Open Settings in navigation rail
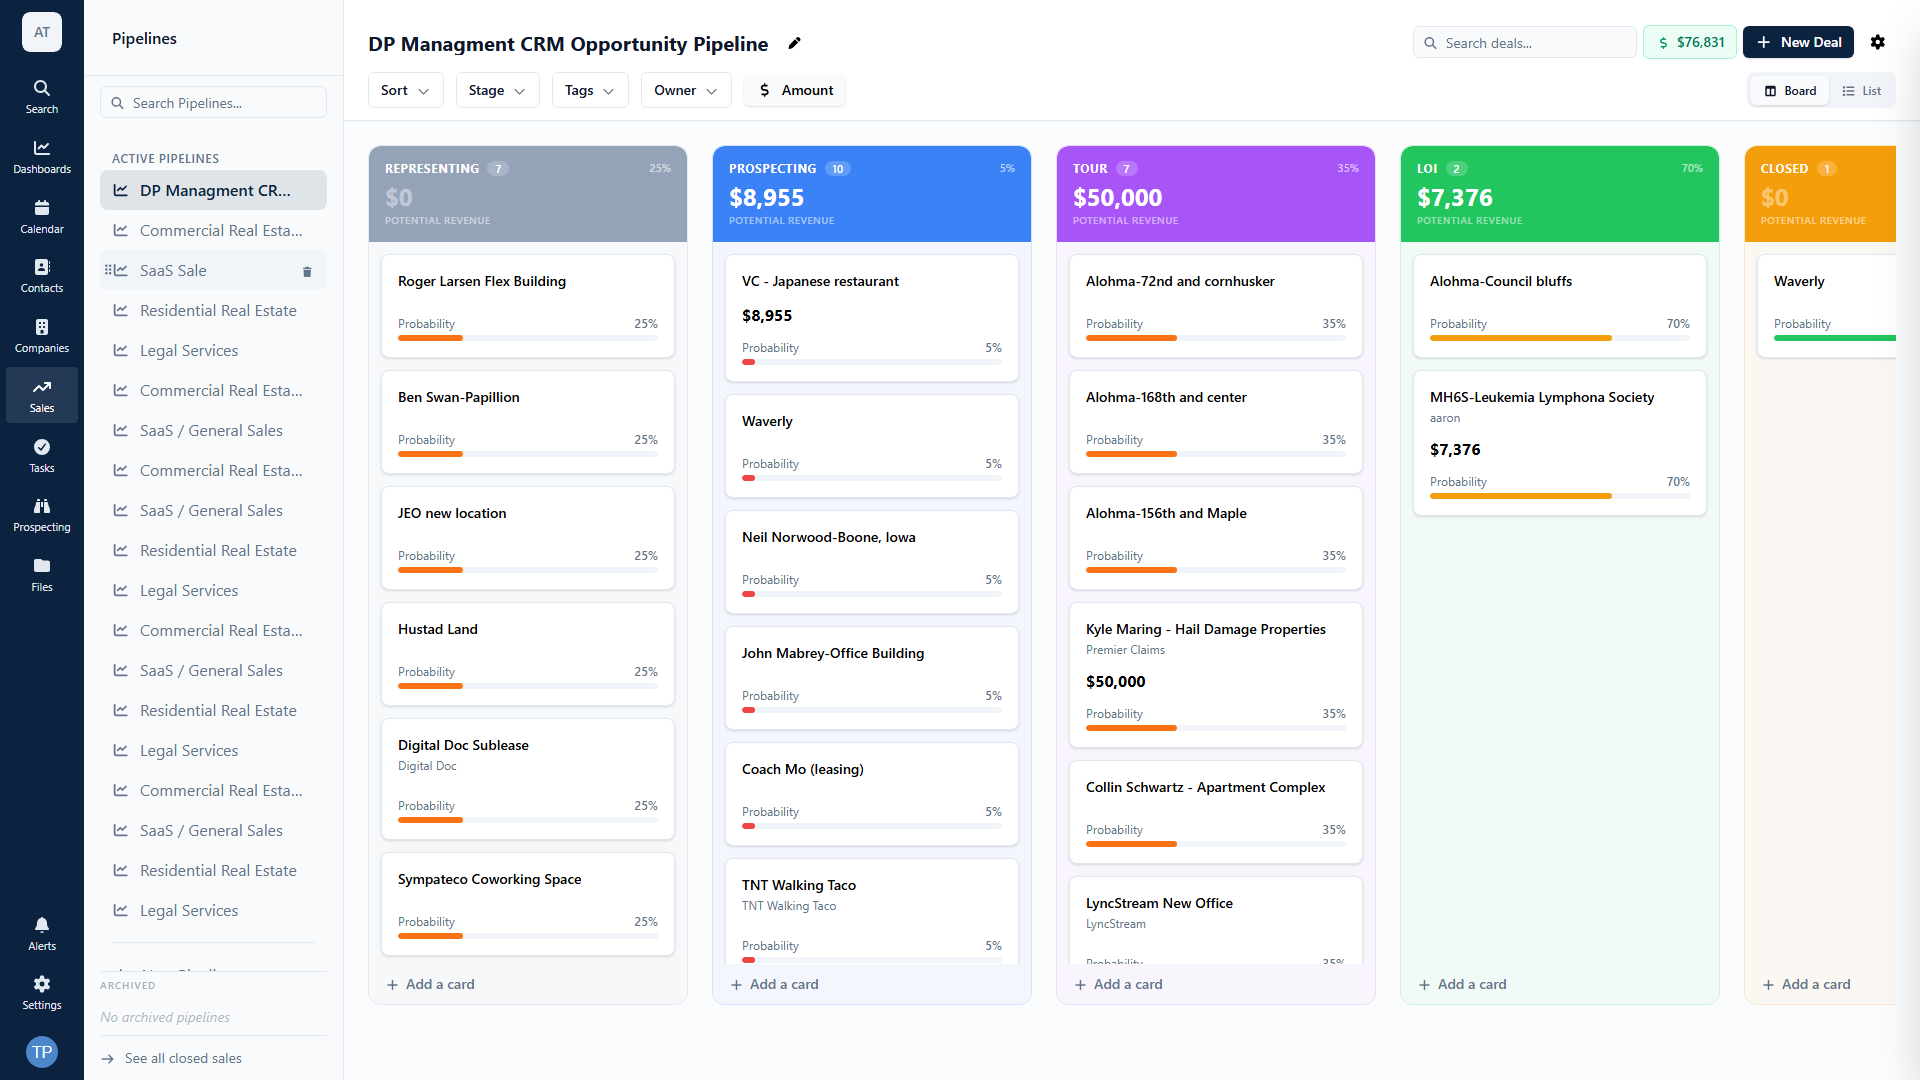This screenshot has width=1920, height=1080. click(41, 993)
